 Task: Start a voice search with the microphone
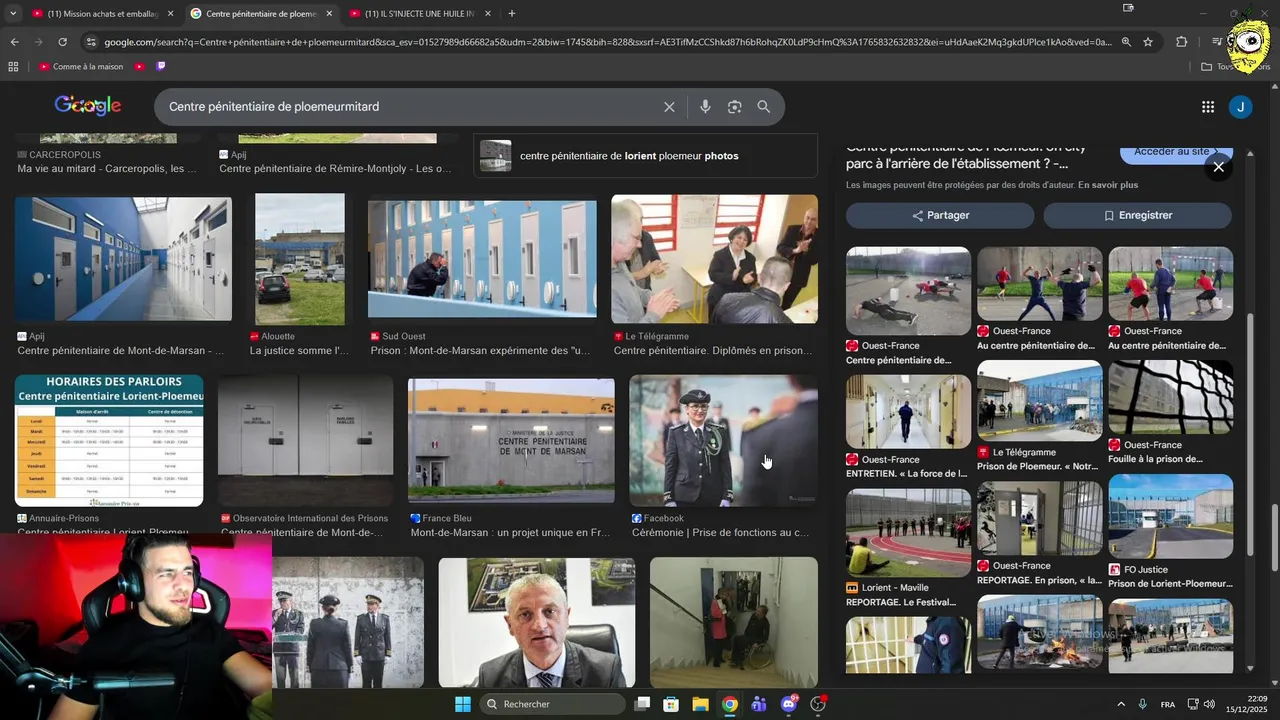(x=705, y=107)
